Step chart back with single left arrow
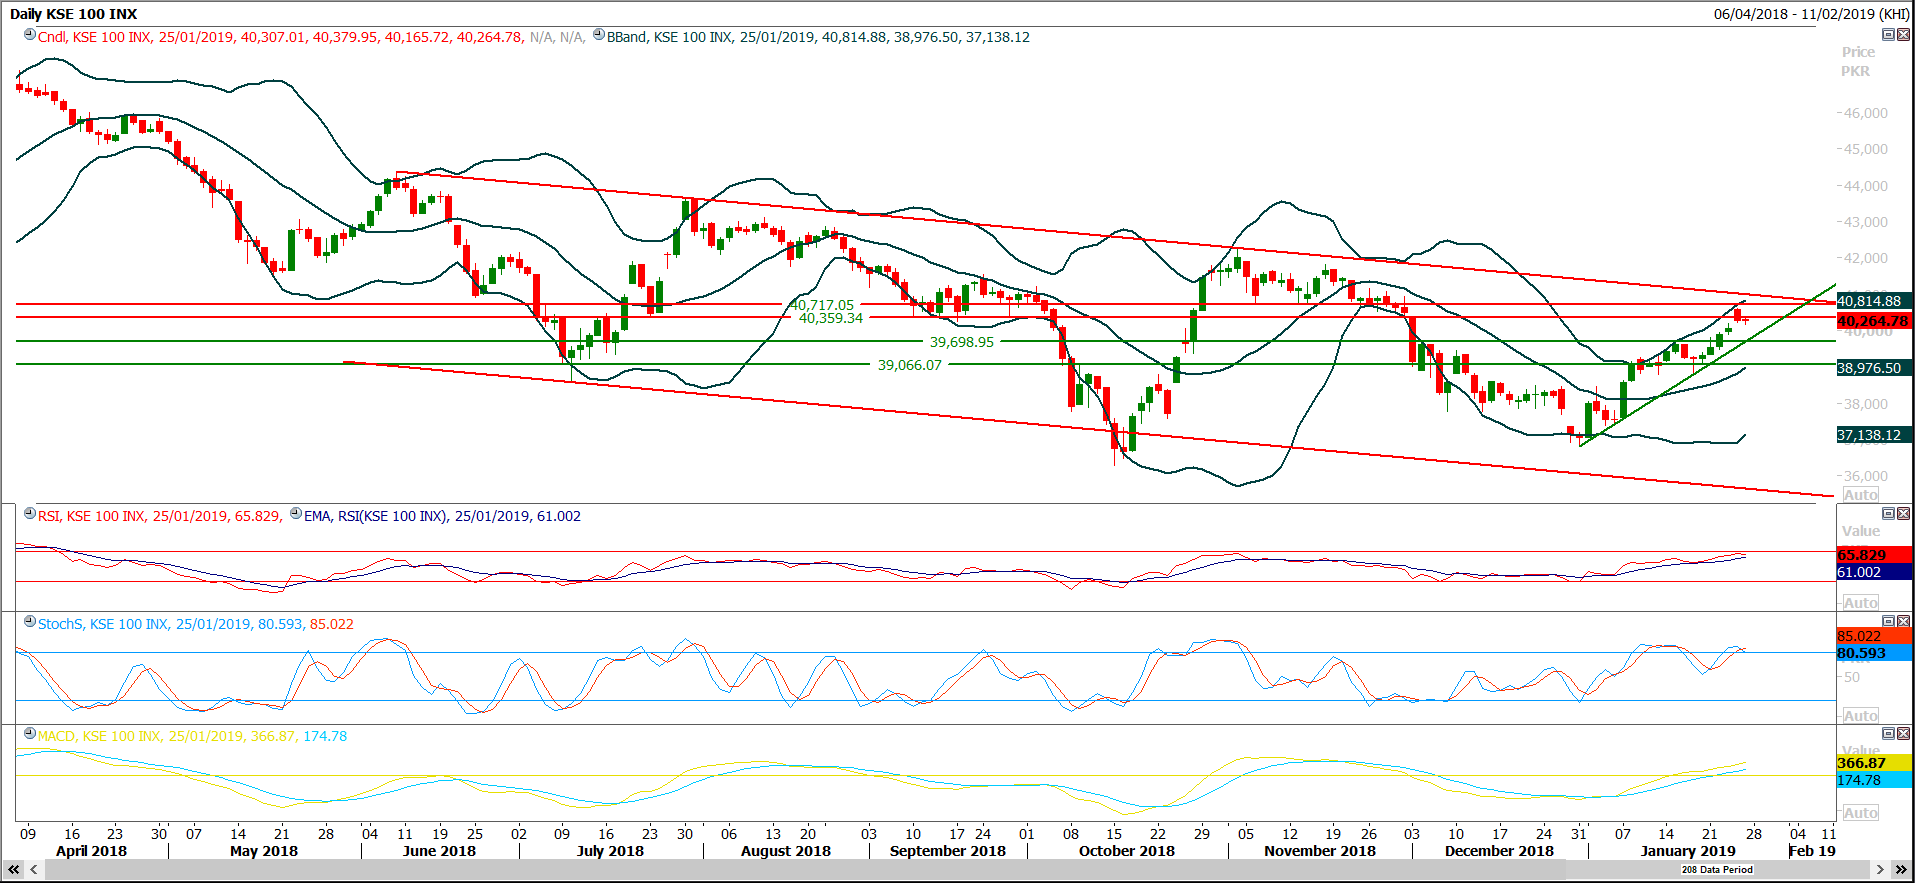The width and height of the screenshot is (1915, 883). pos(34,869)
